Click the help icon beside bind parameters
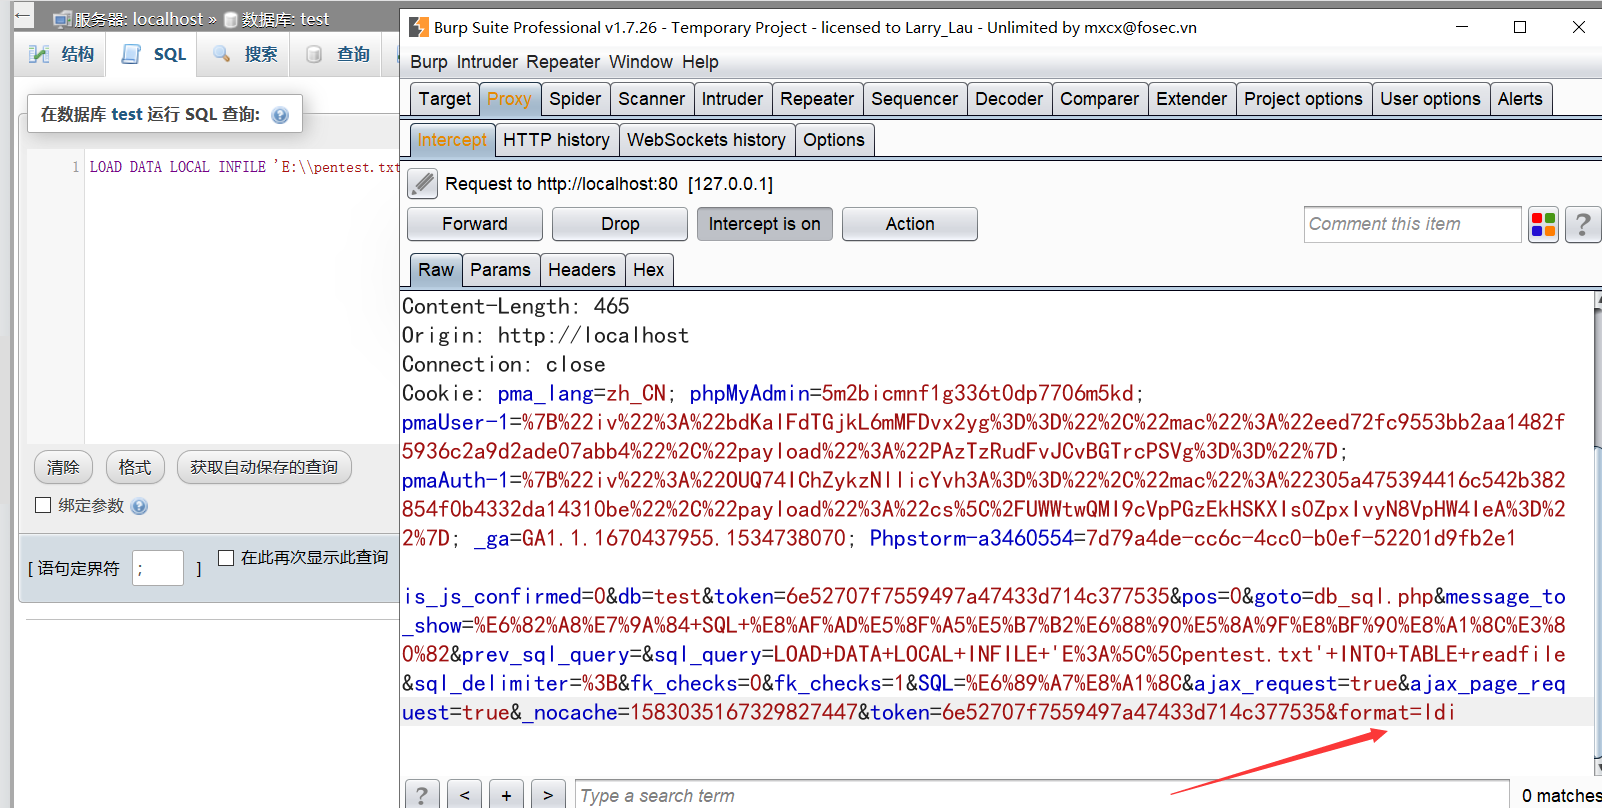Screen dimensions: 1602x808 click(139, 506)
